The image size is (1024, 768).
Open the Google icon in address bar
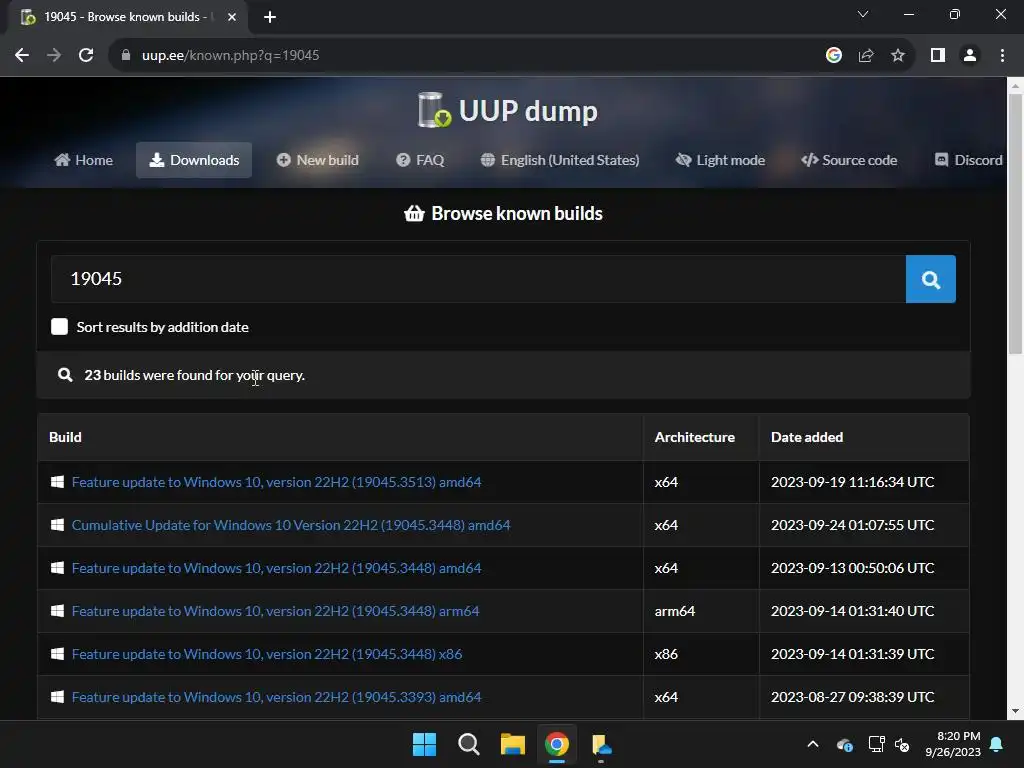pyautogui.click(x=833, y=56)
